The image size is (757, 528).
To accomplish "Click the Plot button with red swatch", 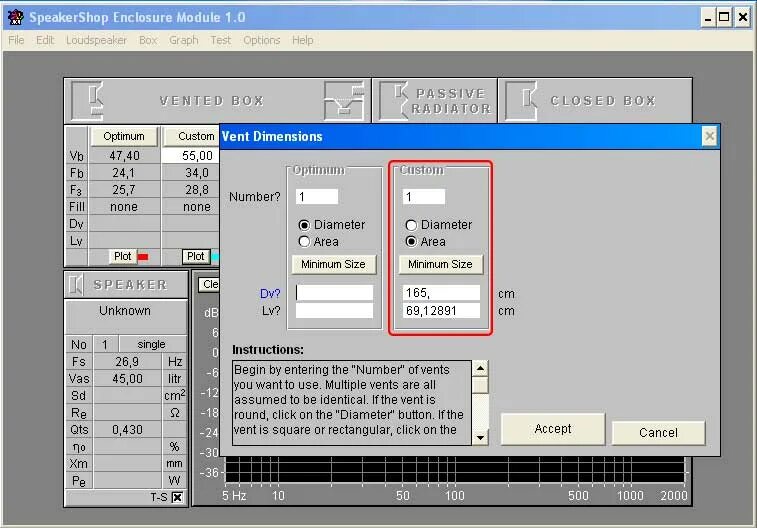I will [x=123, y=256].
